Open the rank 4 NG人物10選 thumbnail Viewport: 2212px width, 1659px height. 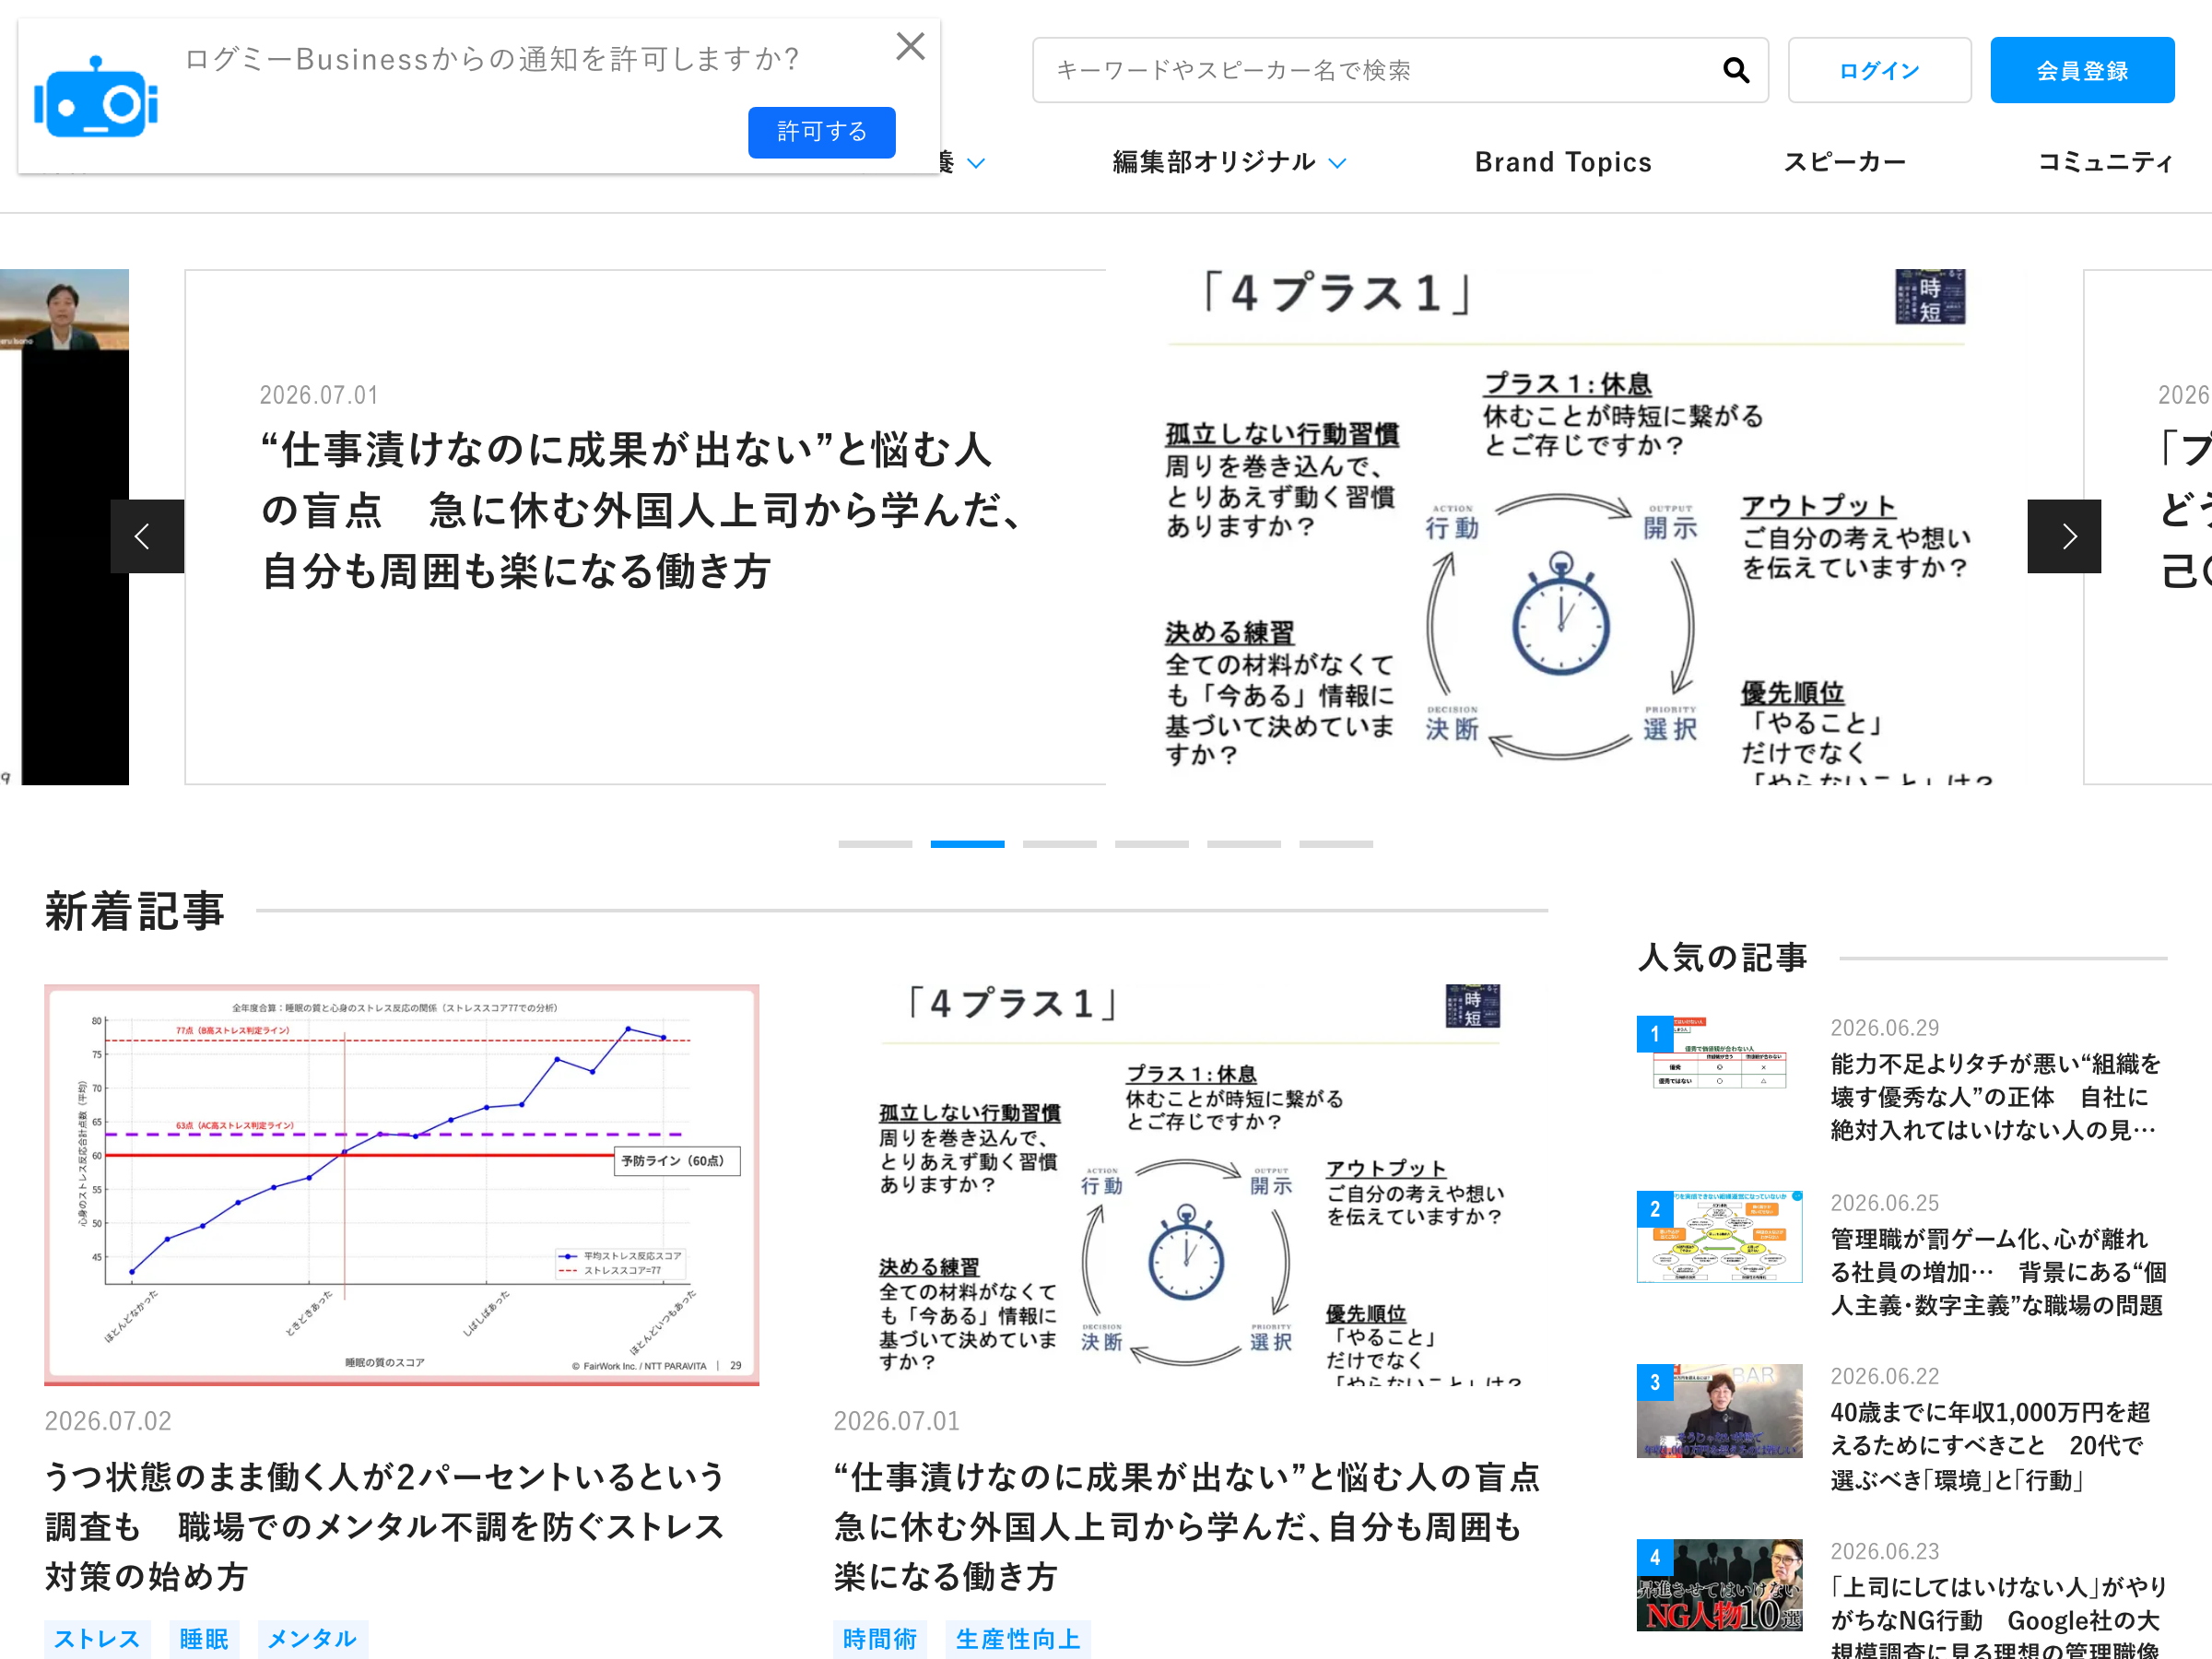click(1719, 1585)
